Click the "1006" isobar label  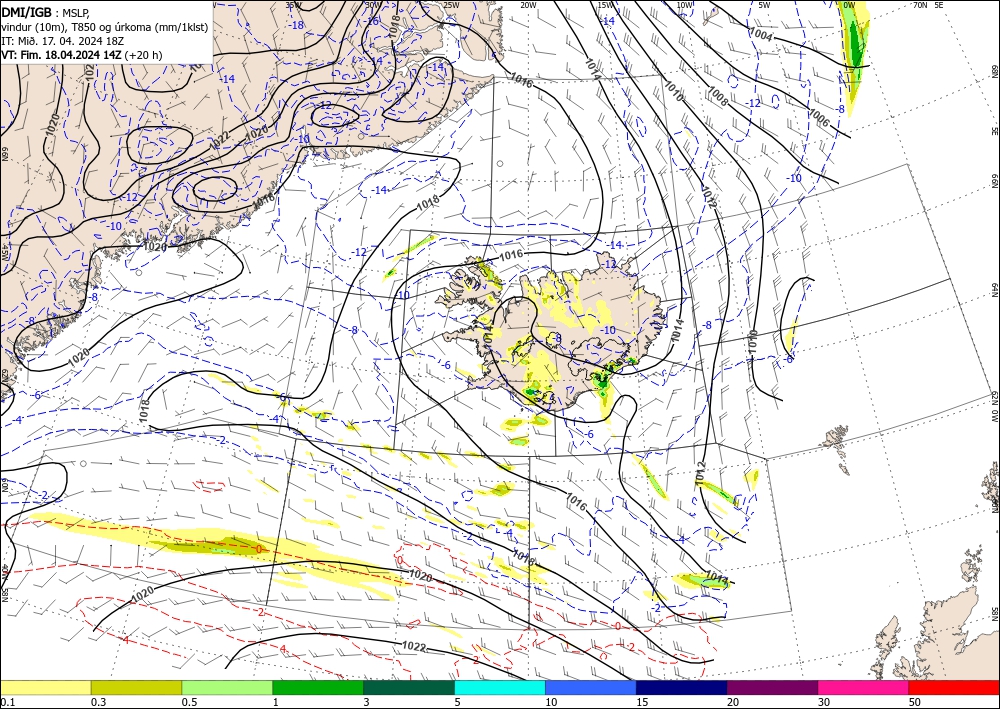pos(819,118)
